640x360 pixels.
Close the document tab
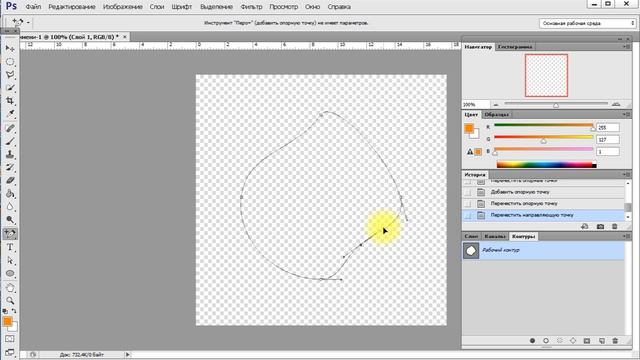coord(125,37)
